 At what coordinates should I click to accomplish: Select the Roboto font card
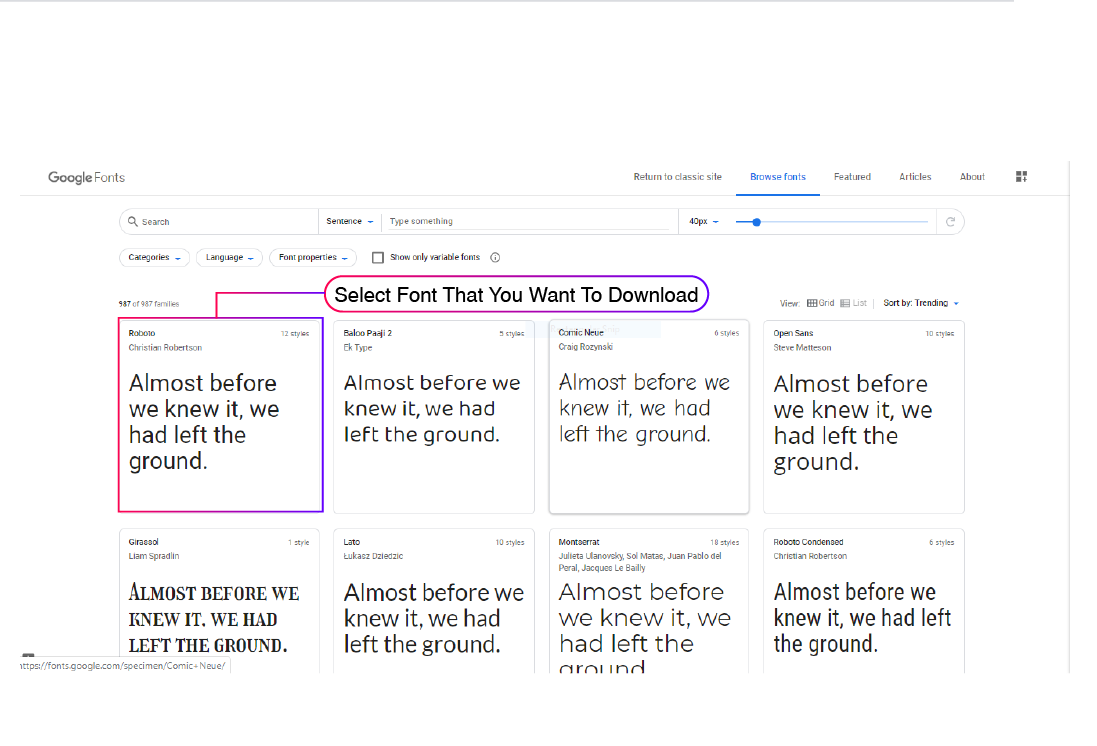220,415
